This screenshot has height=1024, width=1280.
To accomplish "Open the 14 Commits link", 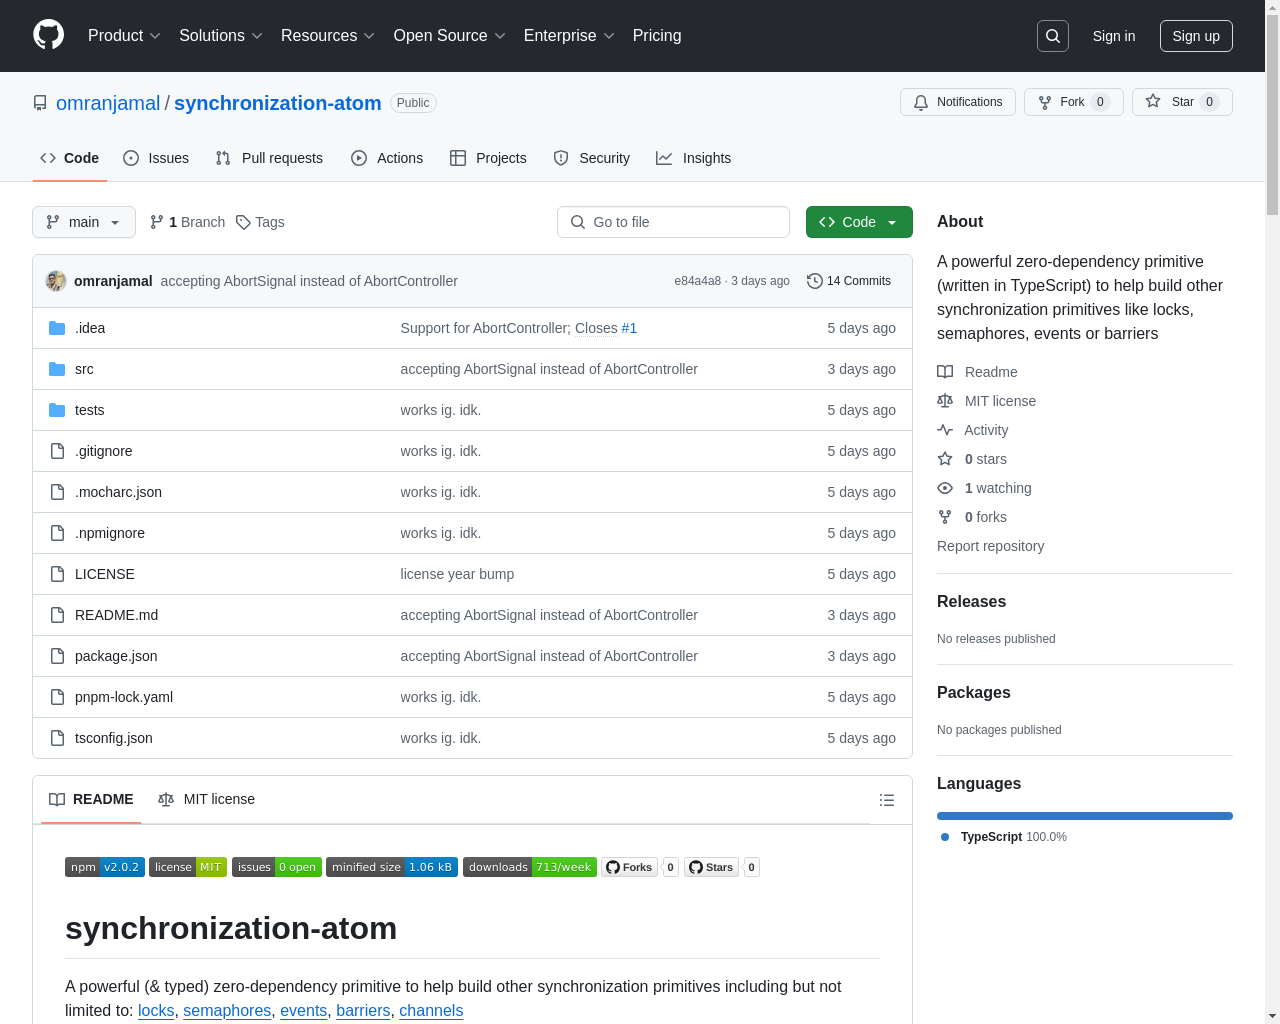I will [x=849, y=281].
